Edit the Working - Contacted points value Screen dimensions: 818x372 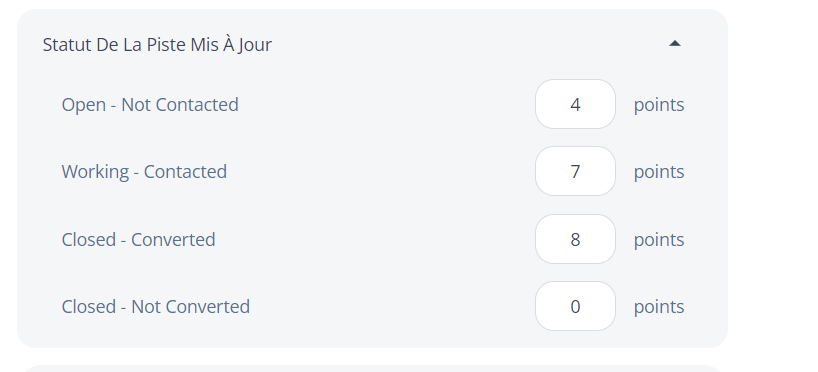pos(575,171)
